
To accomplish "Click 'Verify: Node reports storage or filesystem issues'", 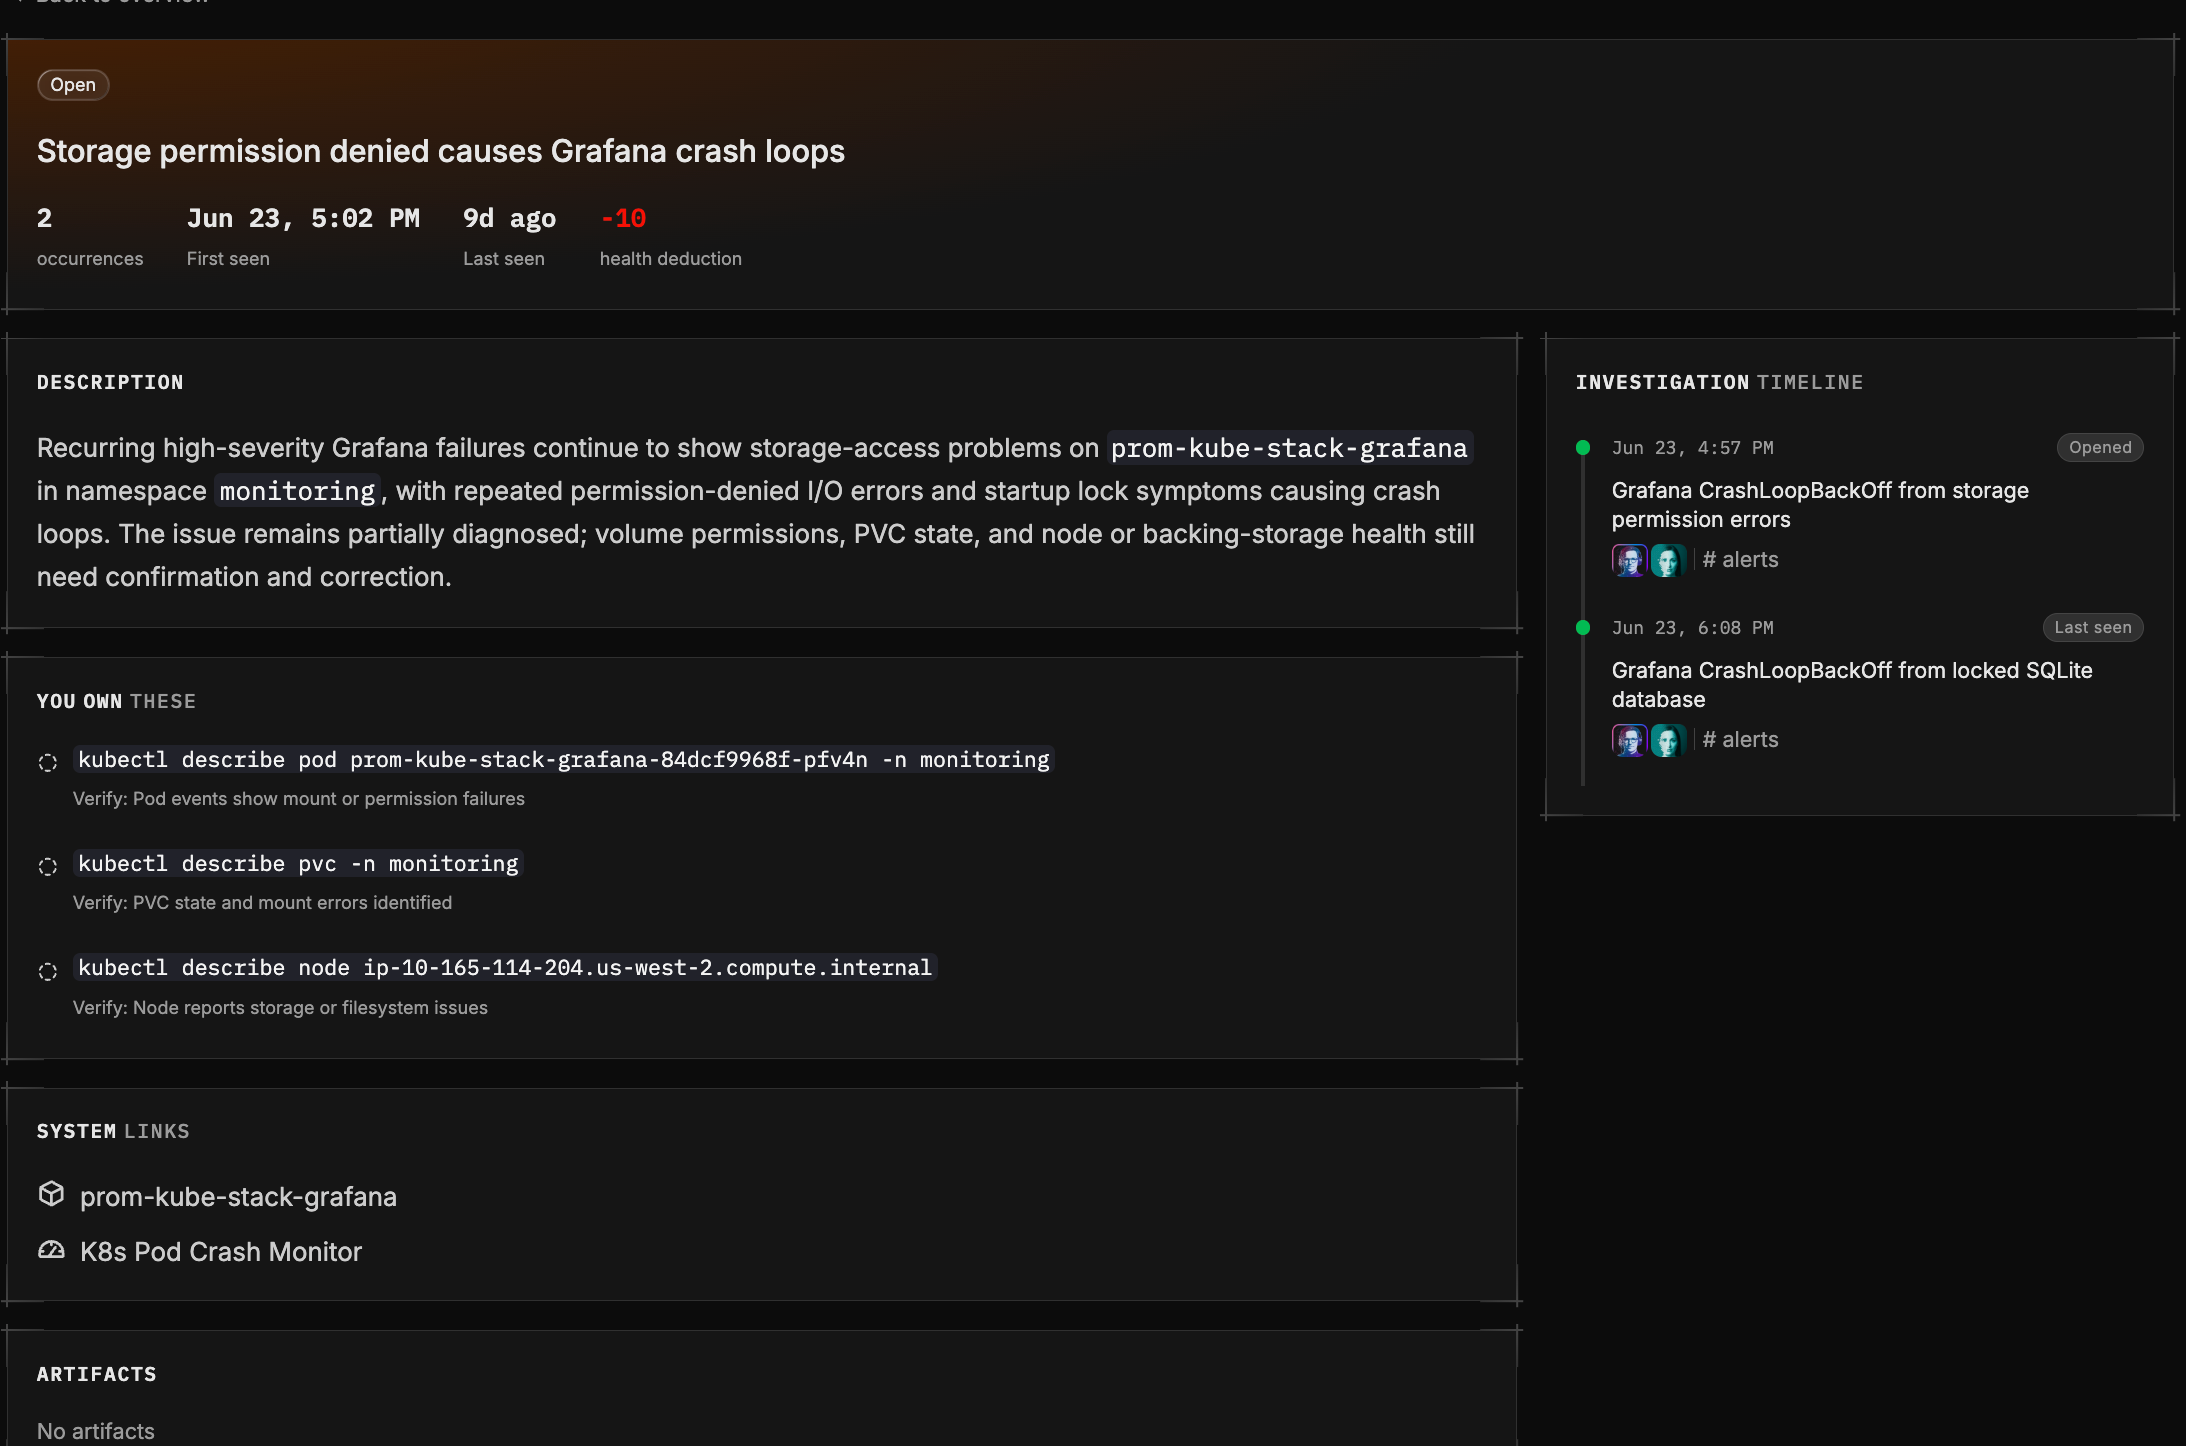I will (280, 1008).
